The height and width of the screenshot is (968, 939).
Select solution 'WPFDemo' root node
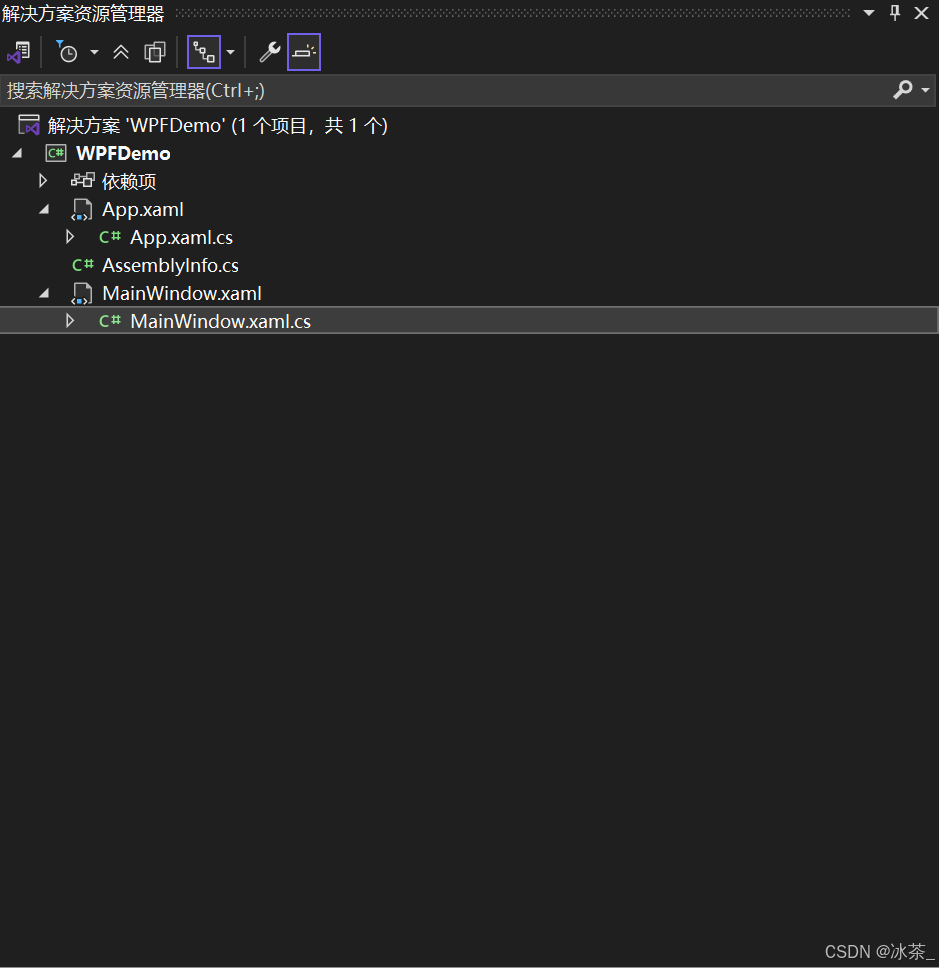[217, 125]
